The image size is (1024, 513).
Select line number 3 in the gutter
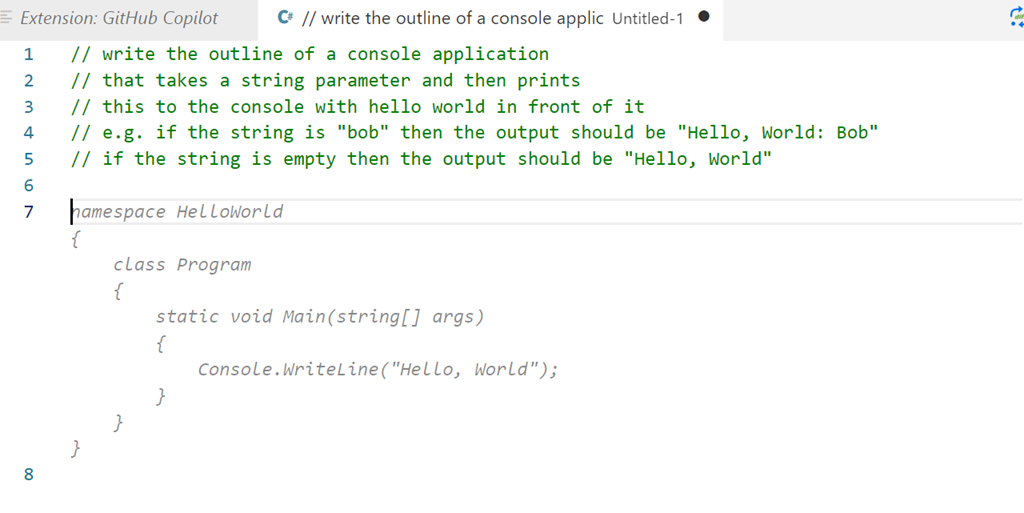(28, 107)
